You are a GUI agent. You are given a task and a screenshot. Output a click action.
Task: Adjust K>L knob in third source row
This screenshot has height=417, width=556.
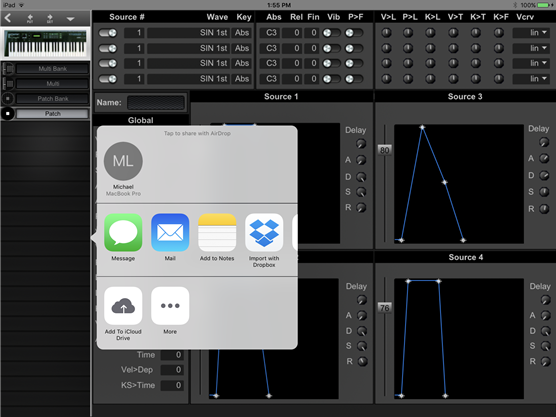(x=430, y=63)
